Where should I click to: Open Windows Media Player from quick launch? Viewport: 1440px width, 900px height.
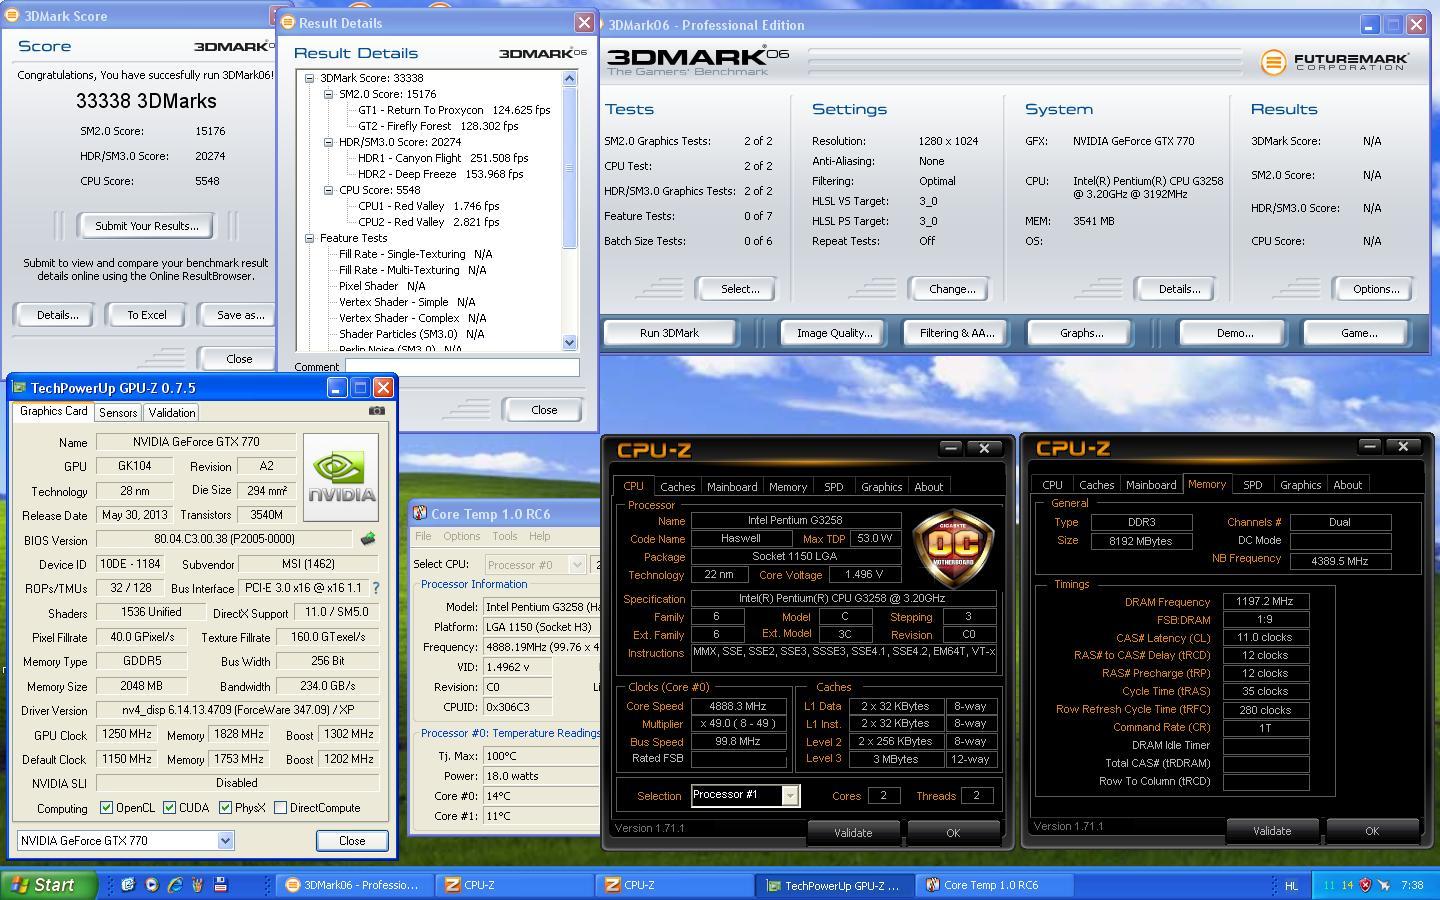click(151, 885)
